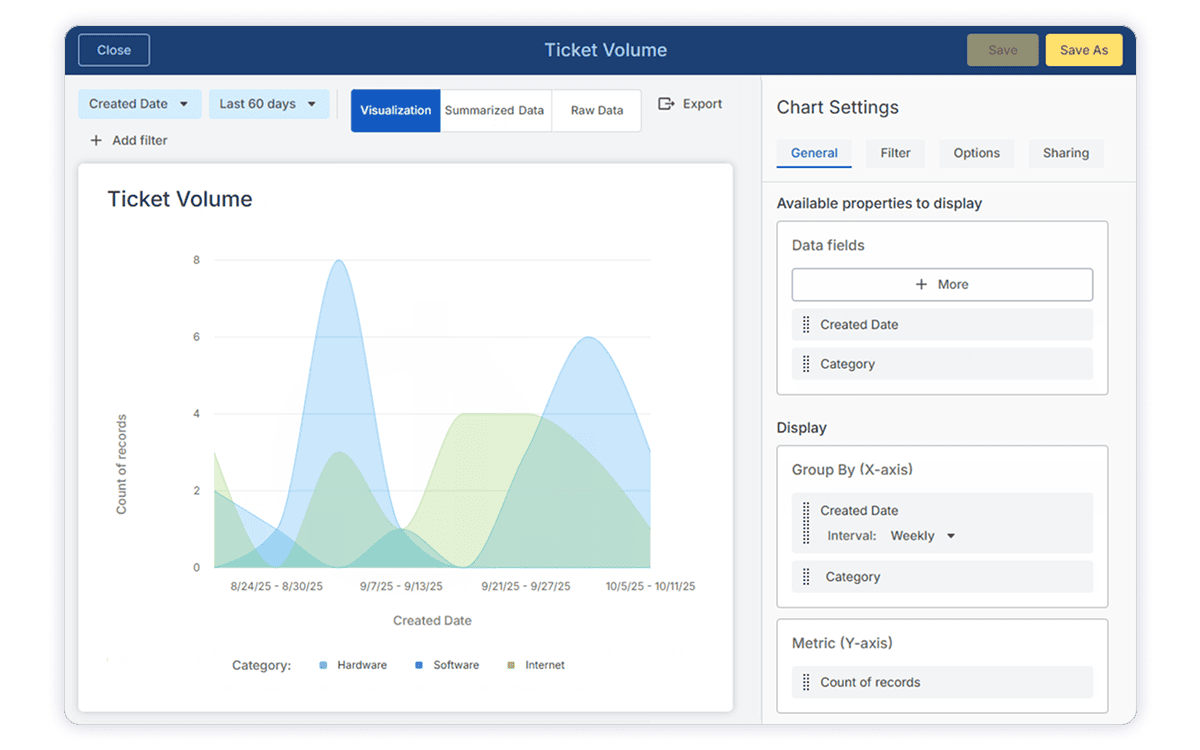Click the Metric (Y-axis) heading
Image resolution: width=1200 pixels, height=750 pixels.
pyautogui.click(x=842, y=643)
